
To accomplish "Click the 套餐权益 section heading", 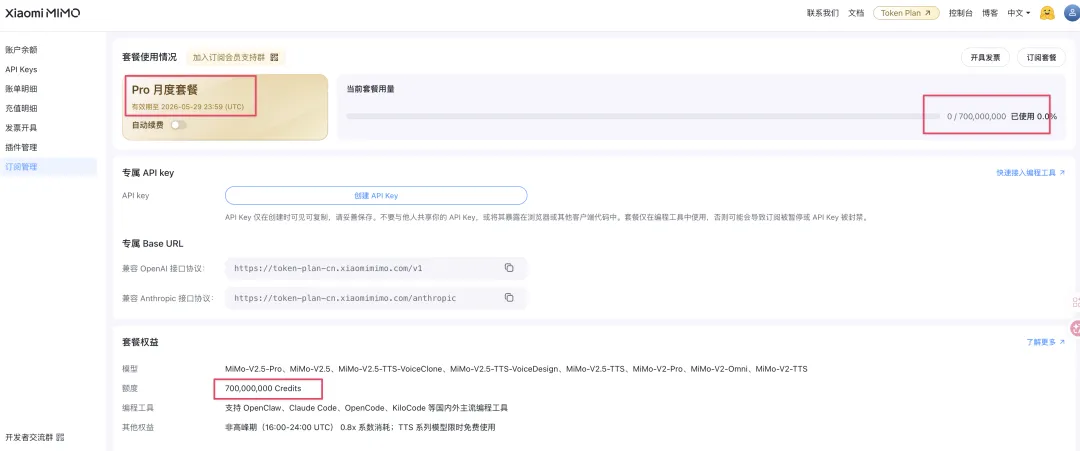I will (x=141, y=342).
